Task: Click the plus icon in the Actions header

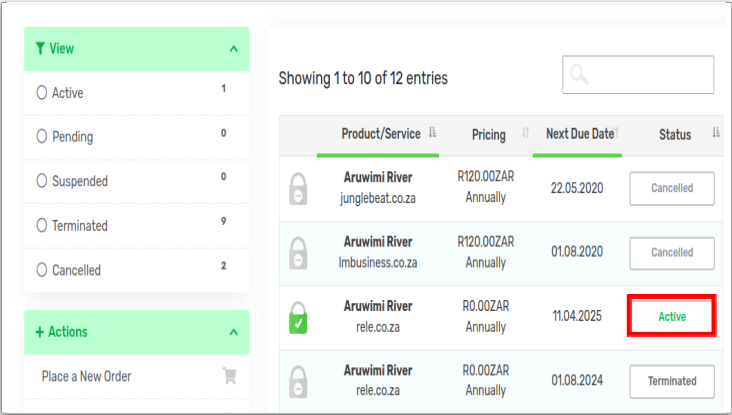Action: tap(40, 332)
